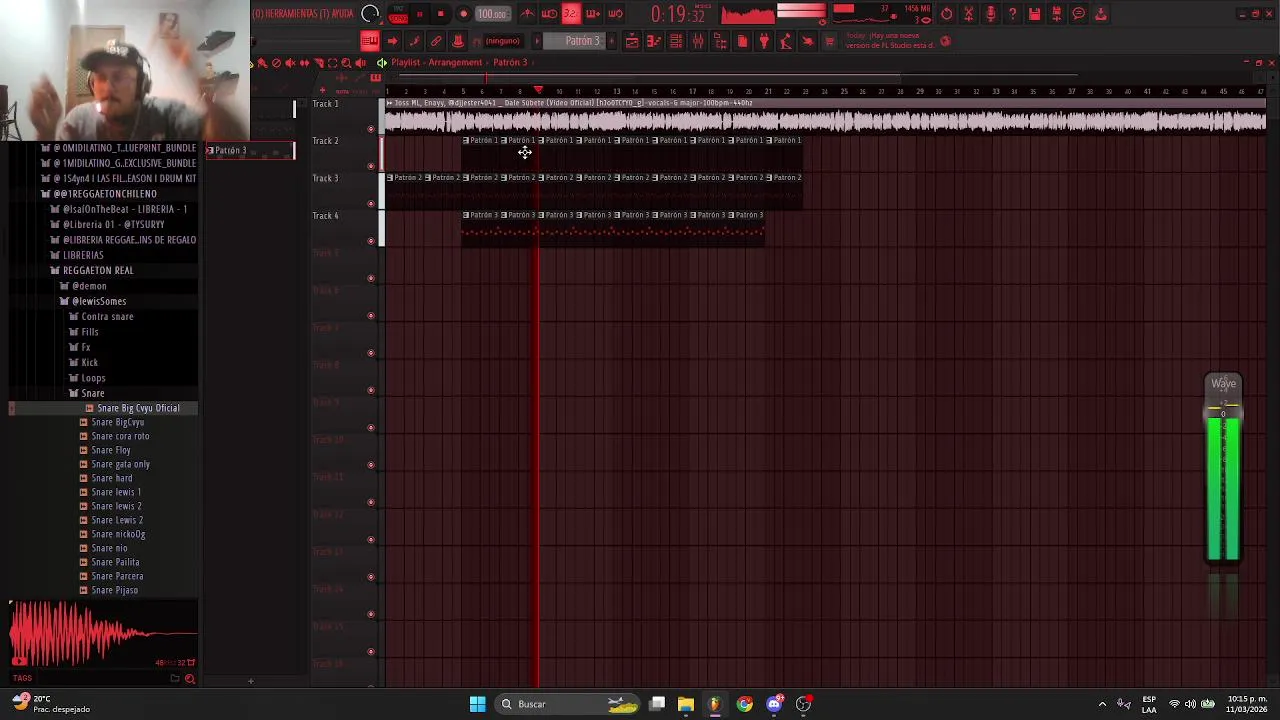
Task: Mute Track 4 with its green dot
Action: pos(371,241)
